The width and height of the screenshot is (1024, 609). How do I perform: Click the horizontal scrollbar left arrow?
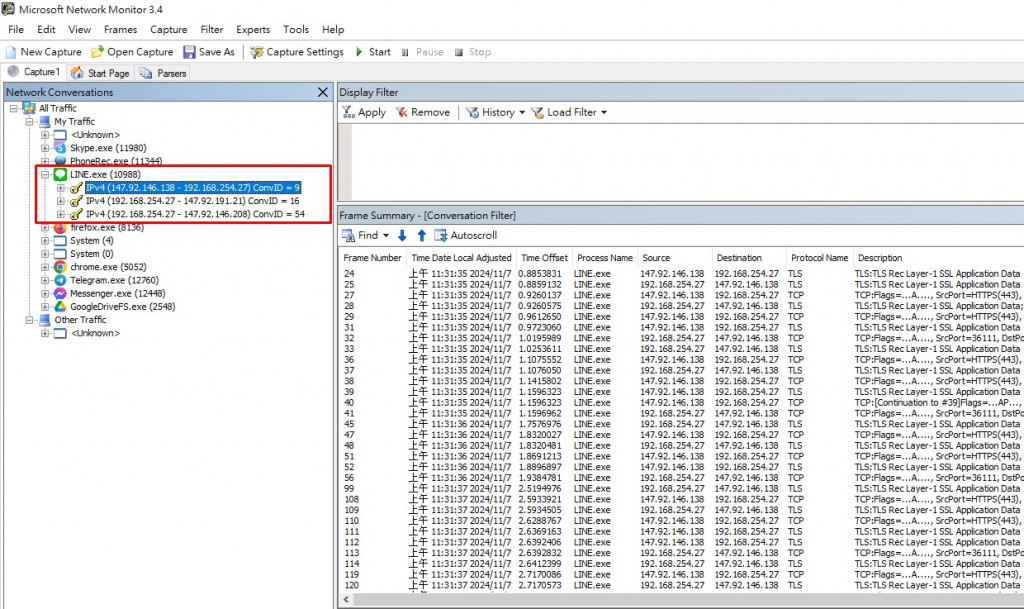click(x=346, y=599)
